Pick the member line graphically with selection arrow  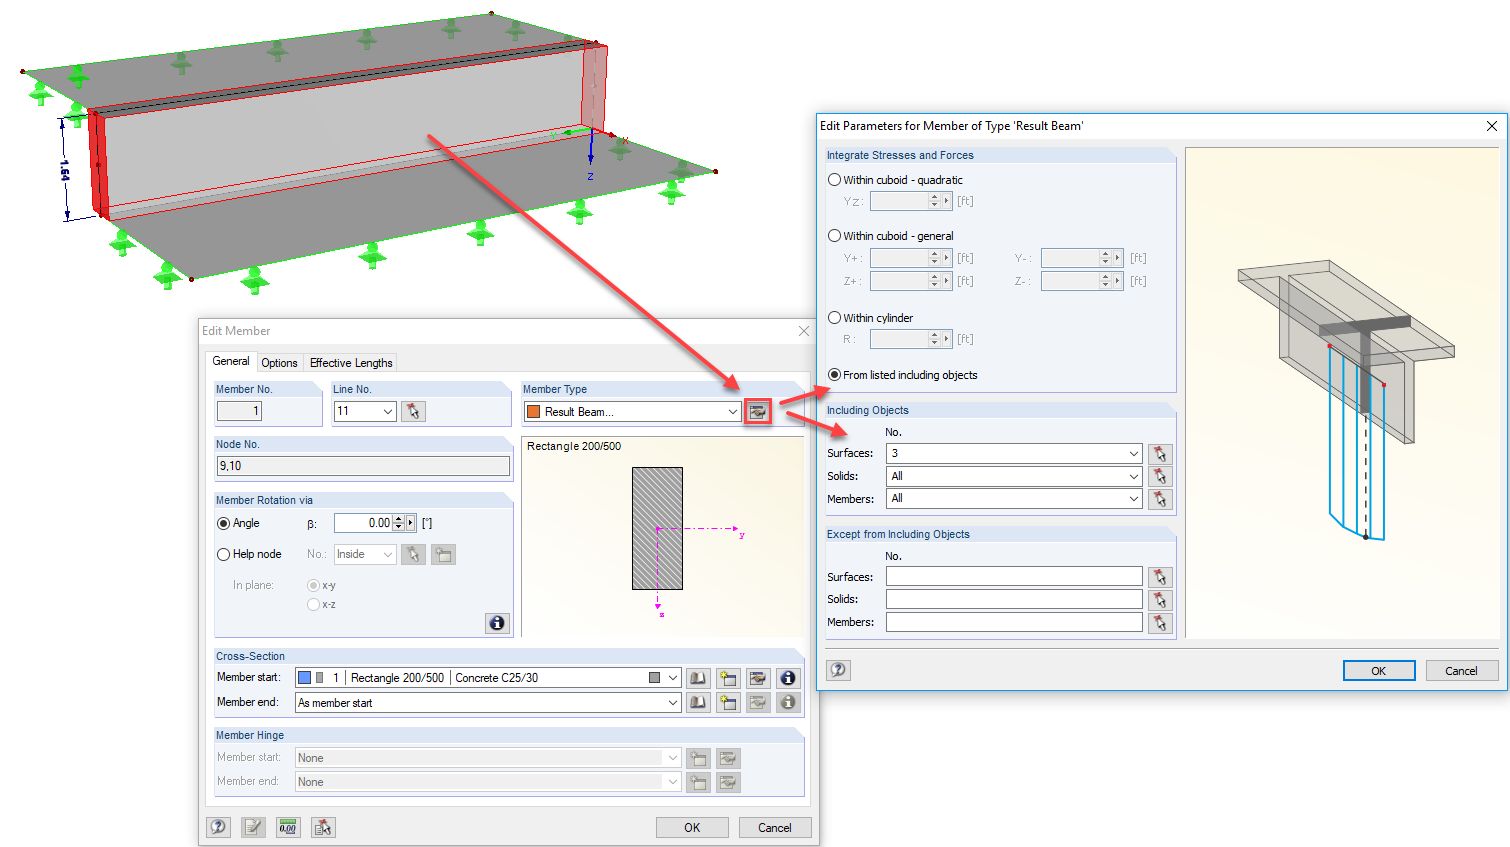(x=413, y=411)
